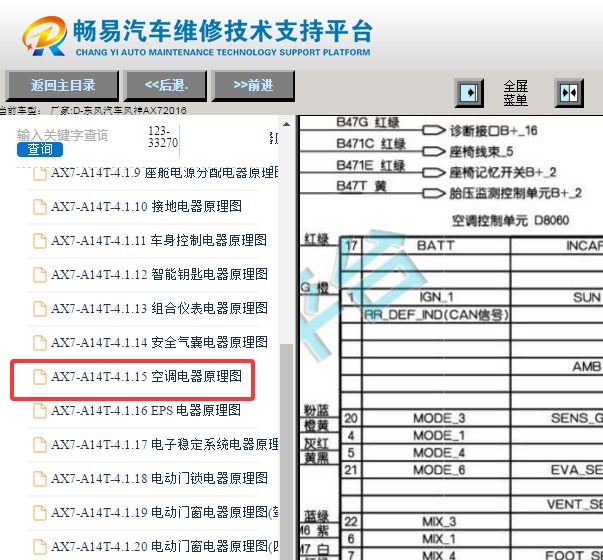Open AX7-A14T-4.1.19 电动门窗电器原理图

click(x=165, y=512)
